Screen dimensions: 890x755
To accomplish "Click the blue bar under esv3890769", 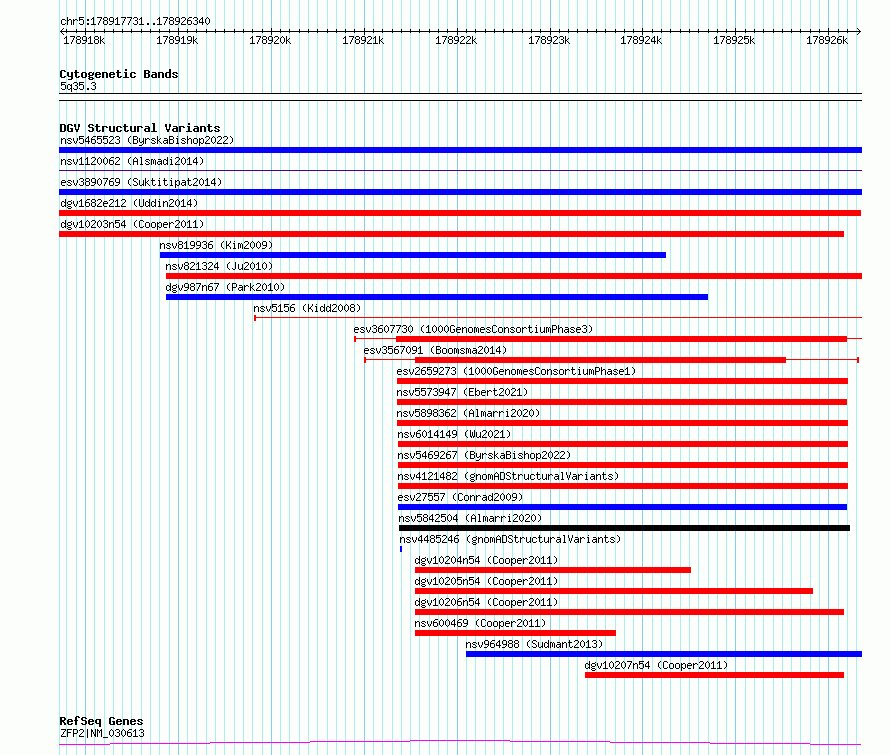I will [460, 192].
